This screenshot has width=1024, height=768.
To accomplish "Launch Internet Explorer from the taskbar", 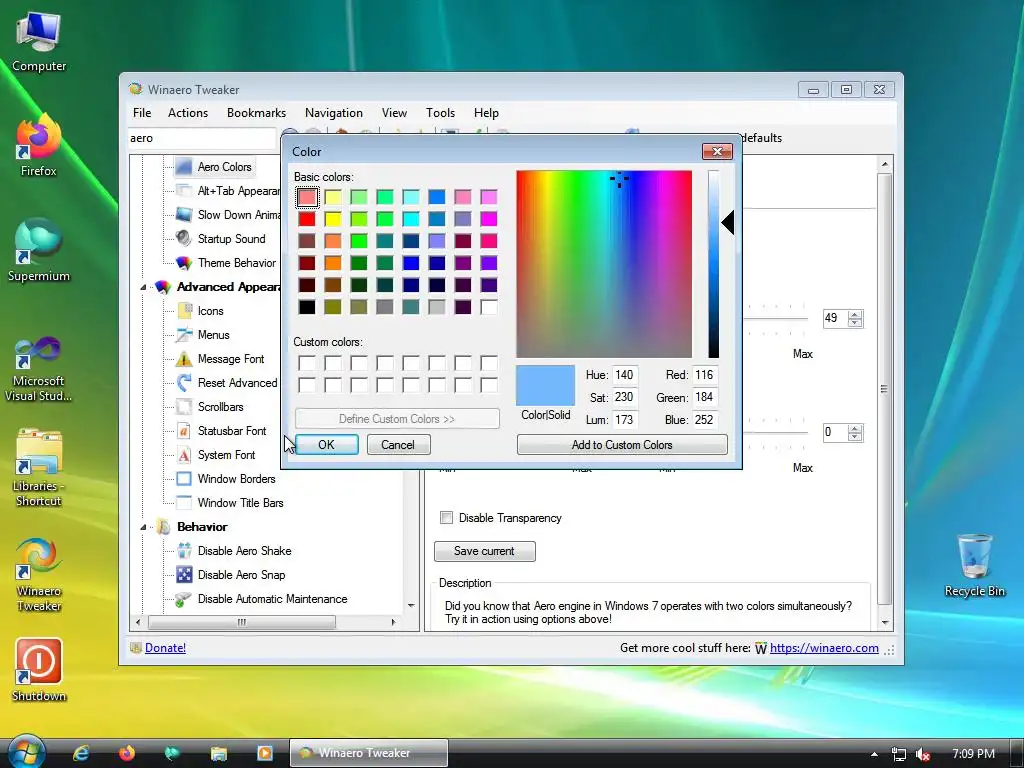I will [81, 753].
